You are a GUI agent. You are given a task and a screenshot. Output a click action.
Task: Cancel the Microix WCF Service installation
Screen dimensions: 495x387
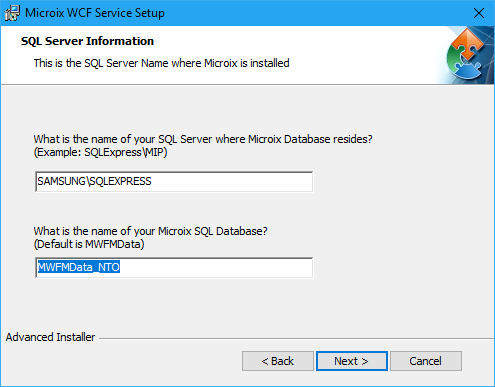pyautogui.click(x=426, y=361)
